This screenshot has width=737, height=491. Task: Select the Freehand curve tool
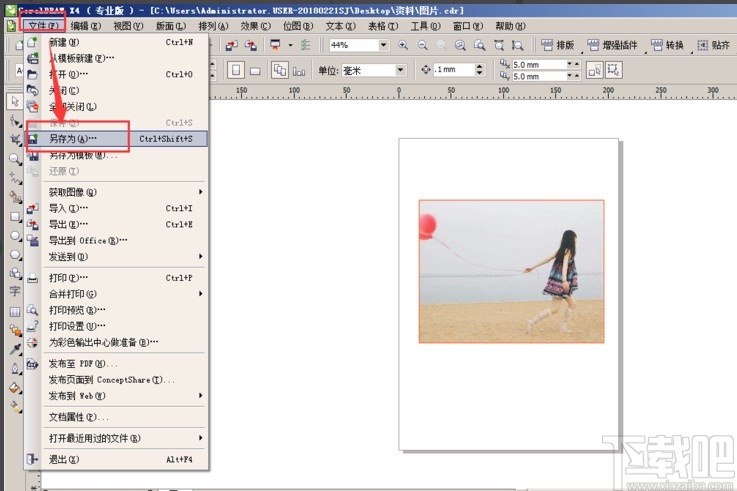[15, 178]
